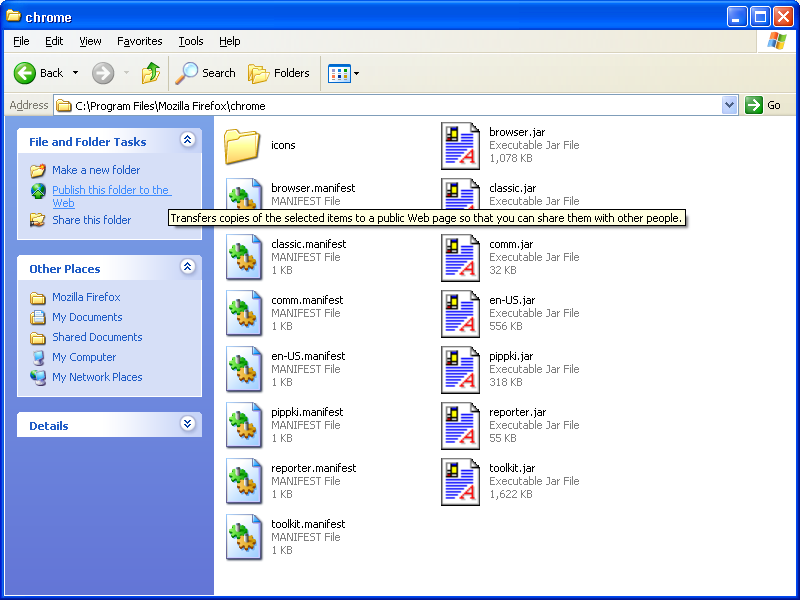
Task: Click the Make a new folder link
Action: (96, 170)
